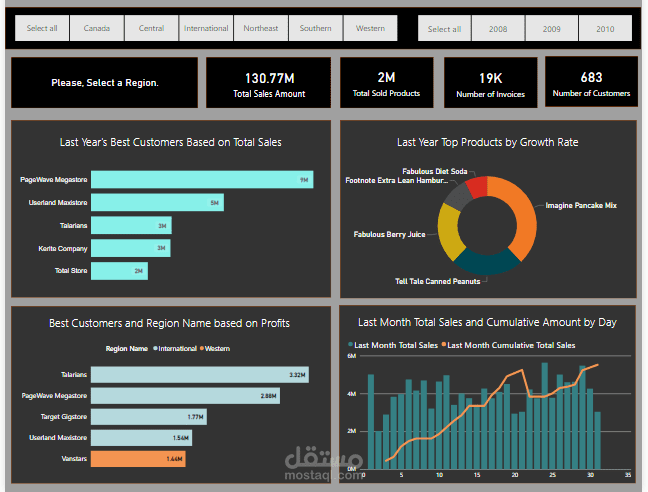The height and width of the screenshot is (492, 648).
Task: Click Last Month Cumulative Total Sales legend item
Action: pyautogui.click(x=508, y=345)
